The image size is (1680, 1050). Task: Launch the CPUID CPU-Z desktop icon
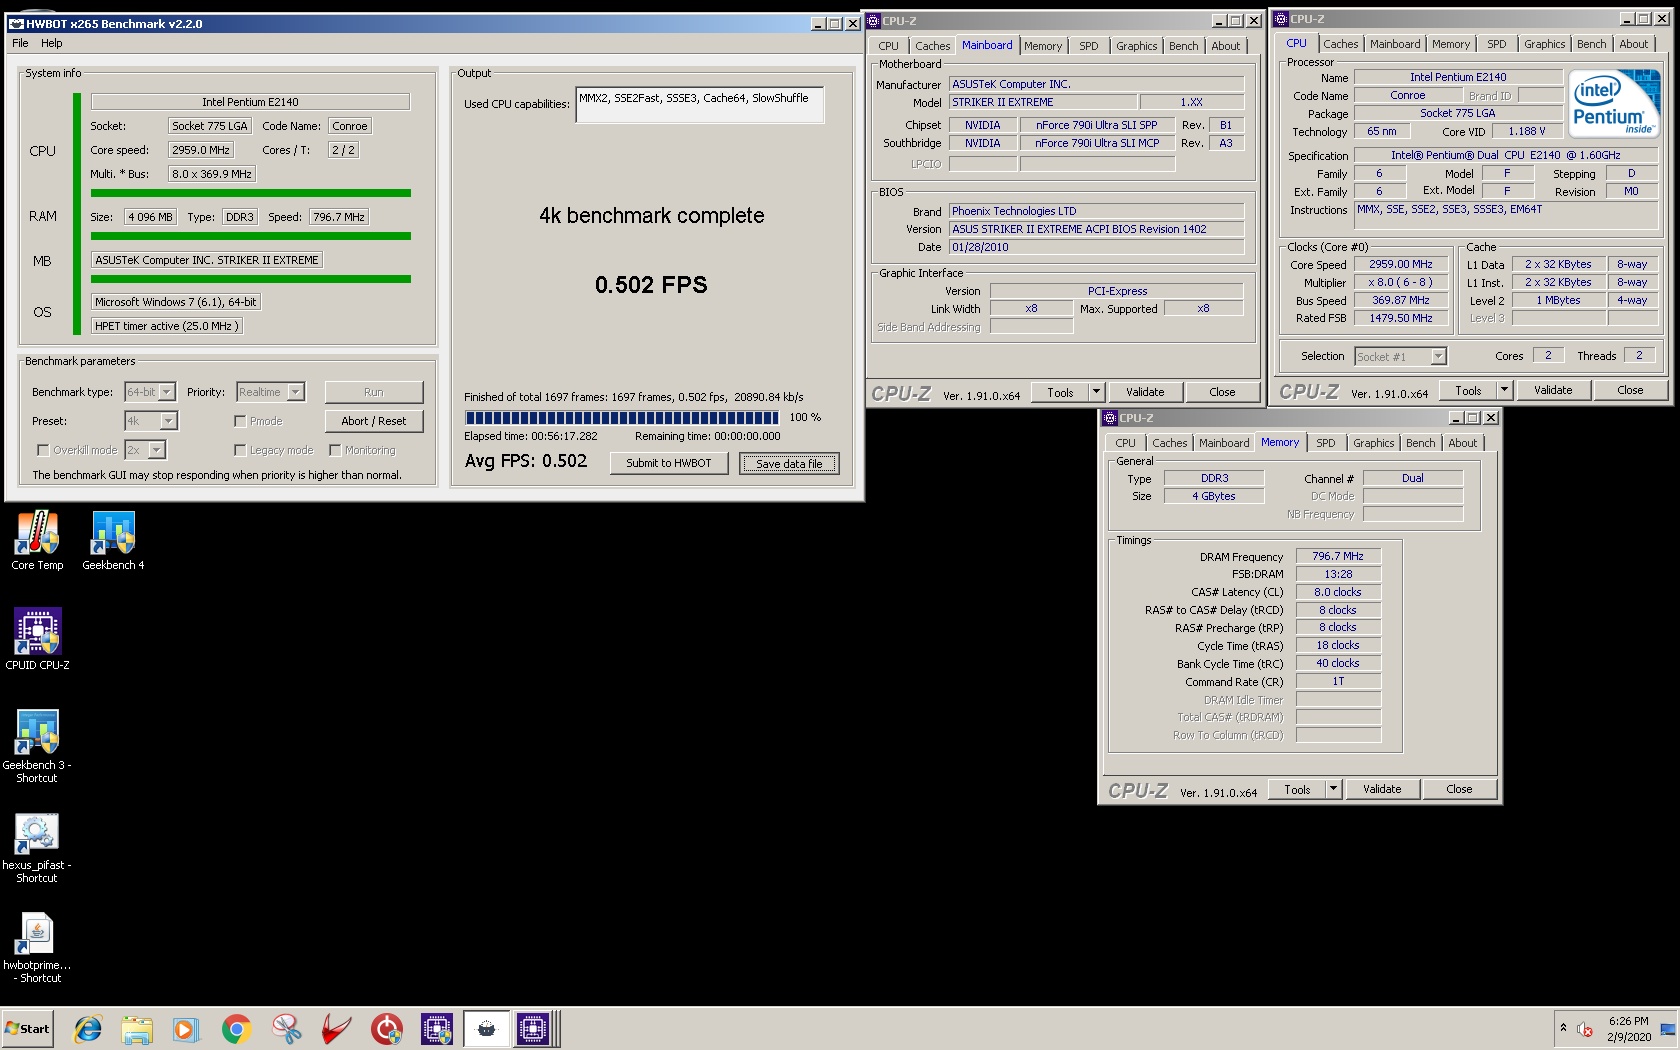[38, 639]
